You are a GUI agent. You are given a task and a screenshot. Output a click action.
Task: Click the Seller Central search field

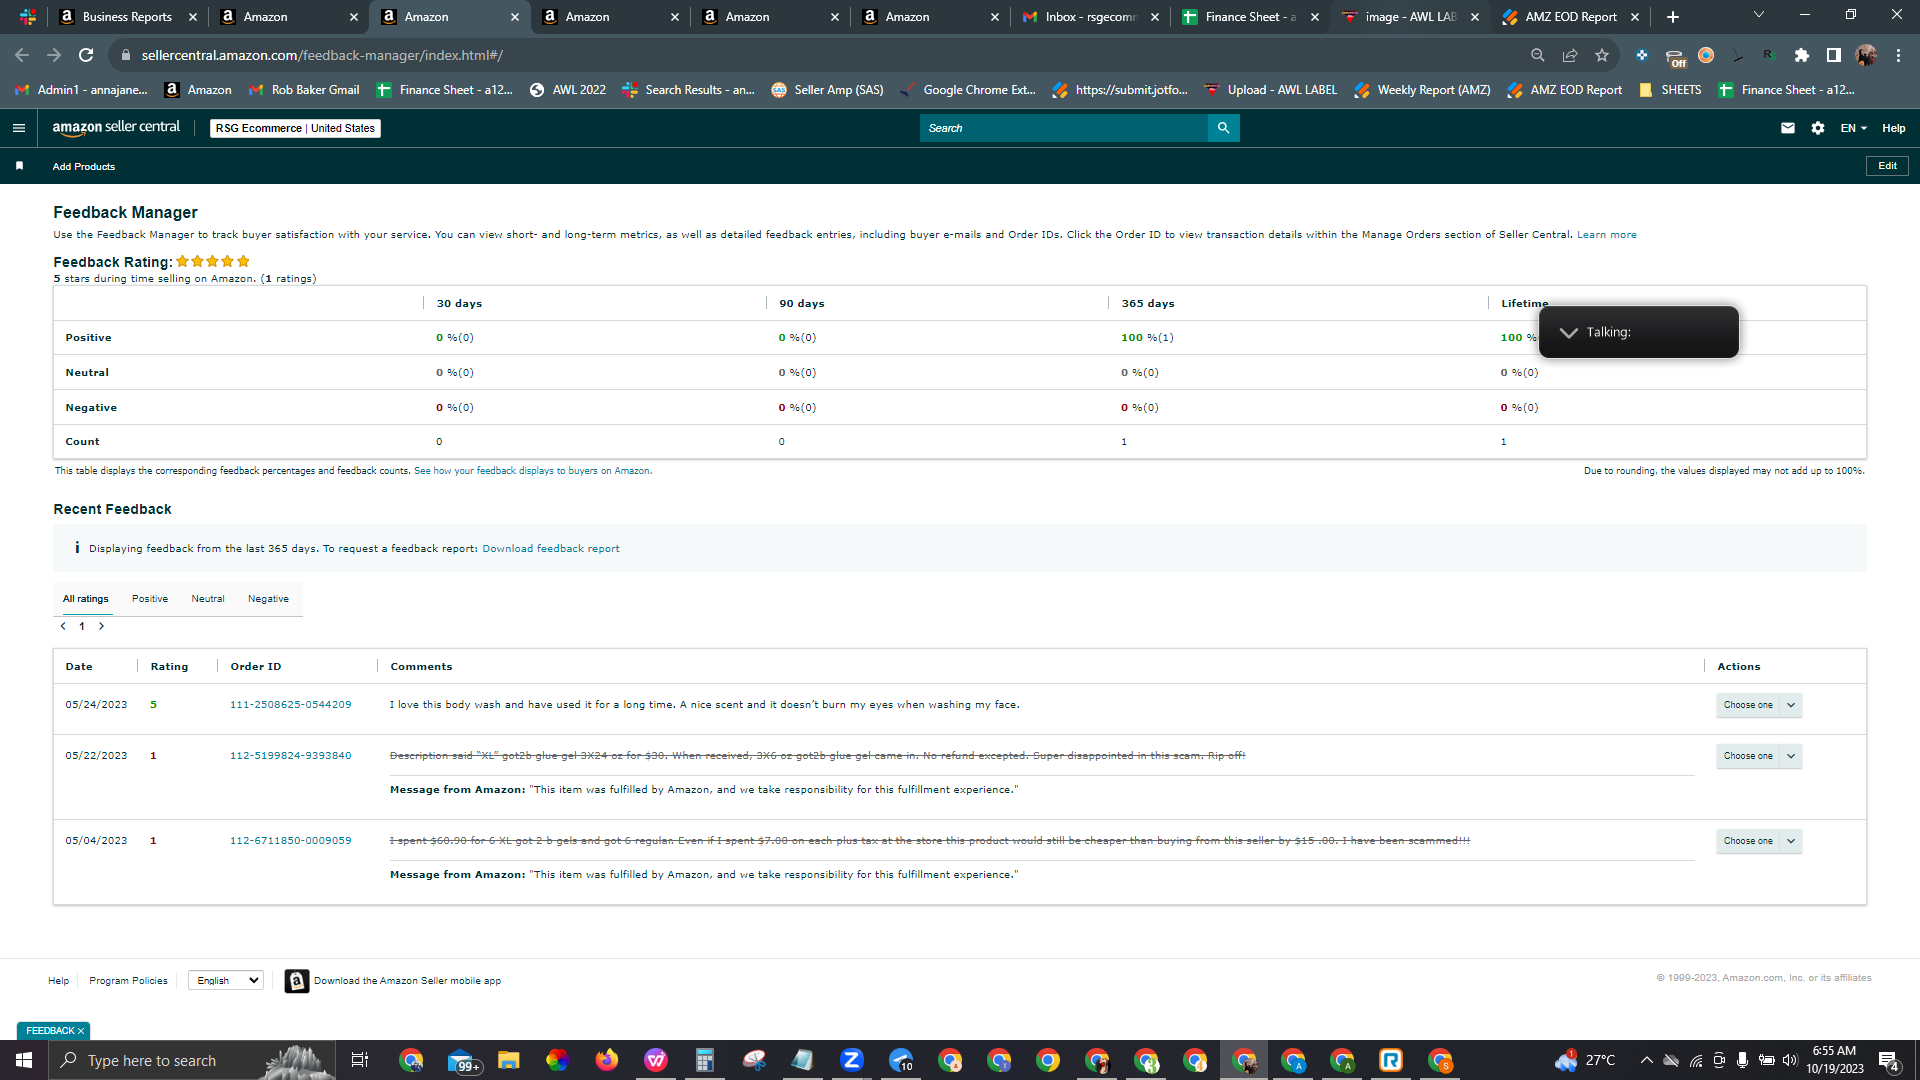pos(1064,128)
